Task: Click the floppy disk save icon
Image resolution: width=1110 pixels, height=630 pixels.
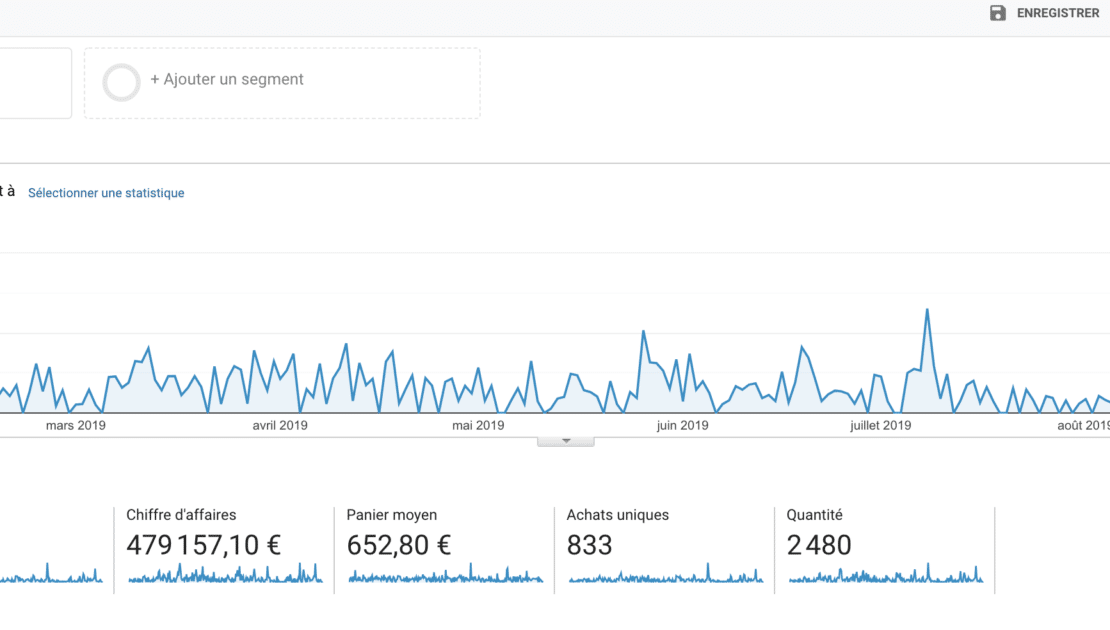Action: [997, 13]
